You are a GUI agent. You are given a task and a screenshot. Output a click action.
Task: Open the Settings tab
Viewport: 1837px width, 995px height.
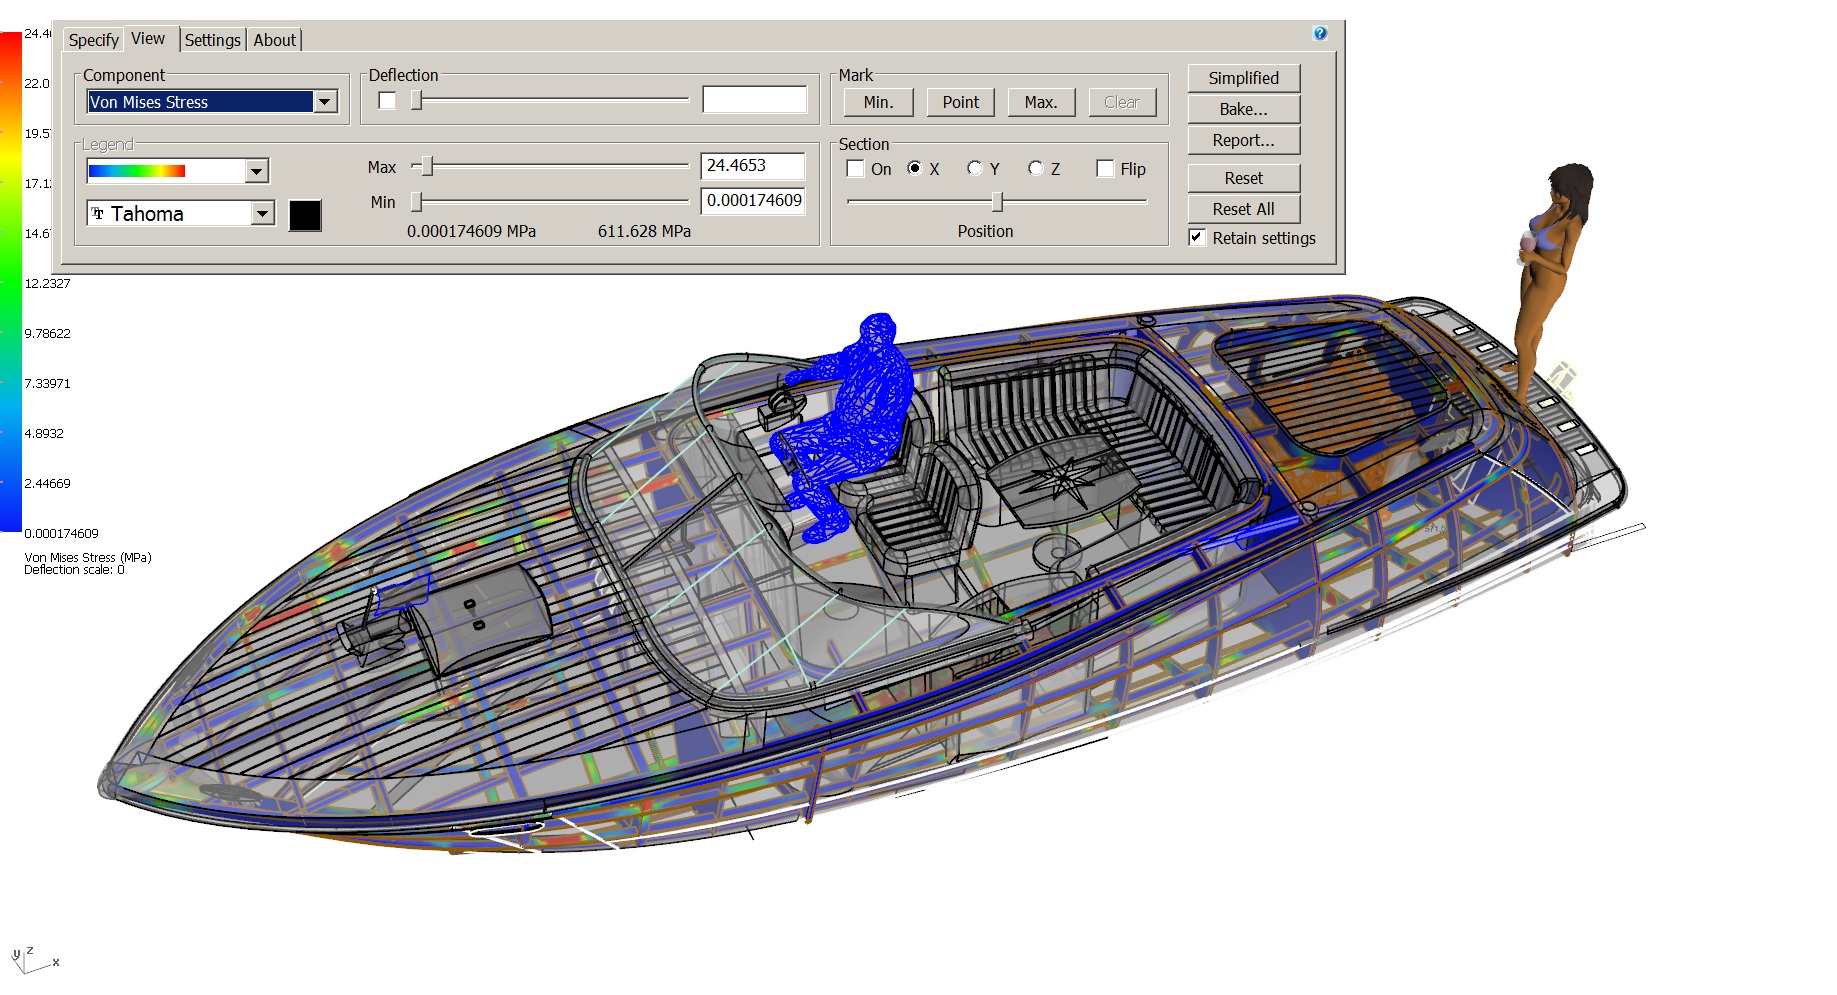coord(212,40)
